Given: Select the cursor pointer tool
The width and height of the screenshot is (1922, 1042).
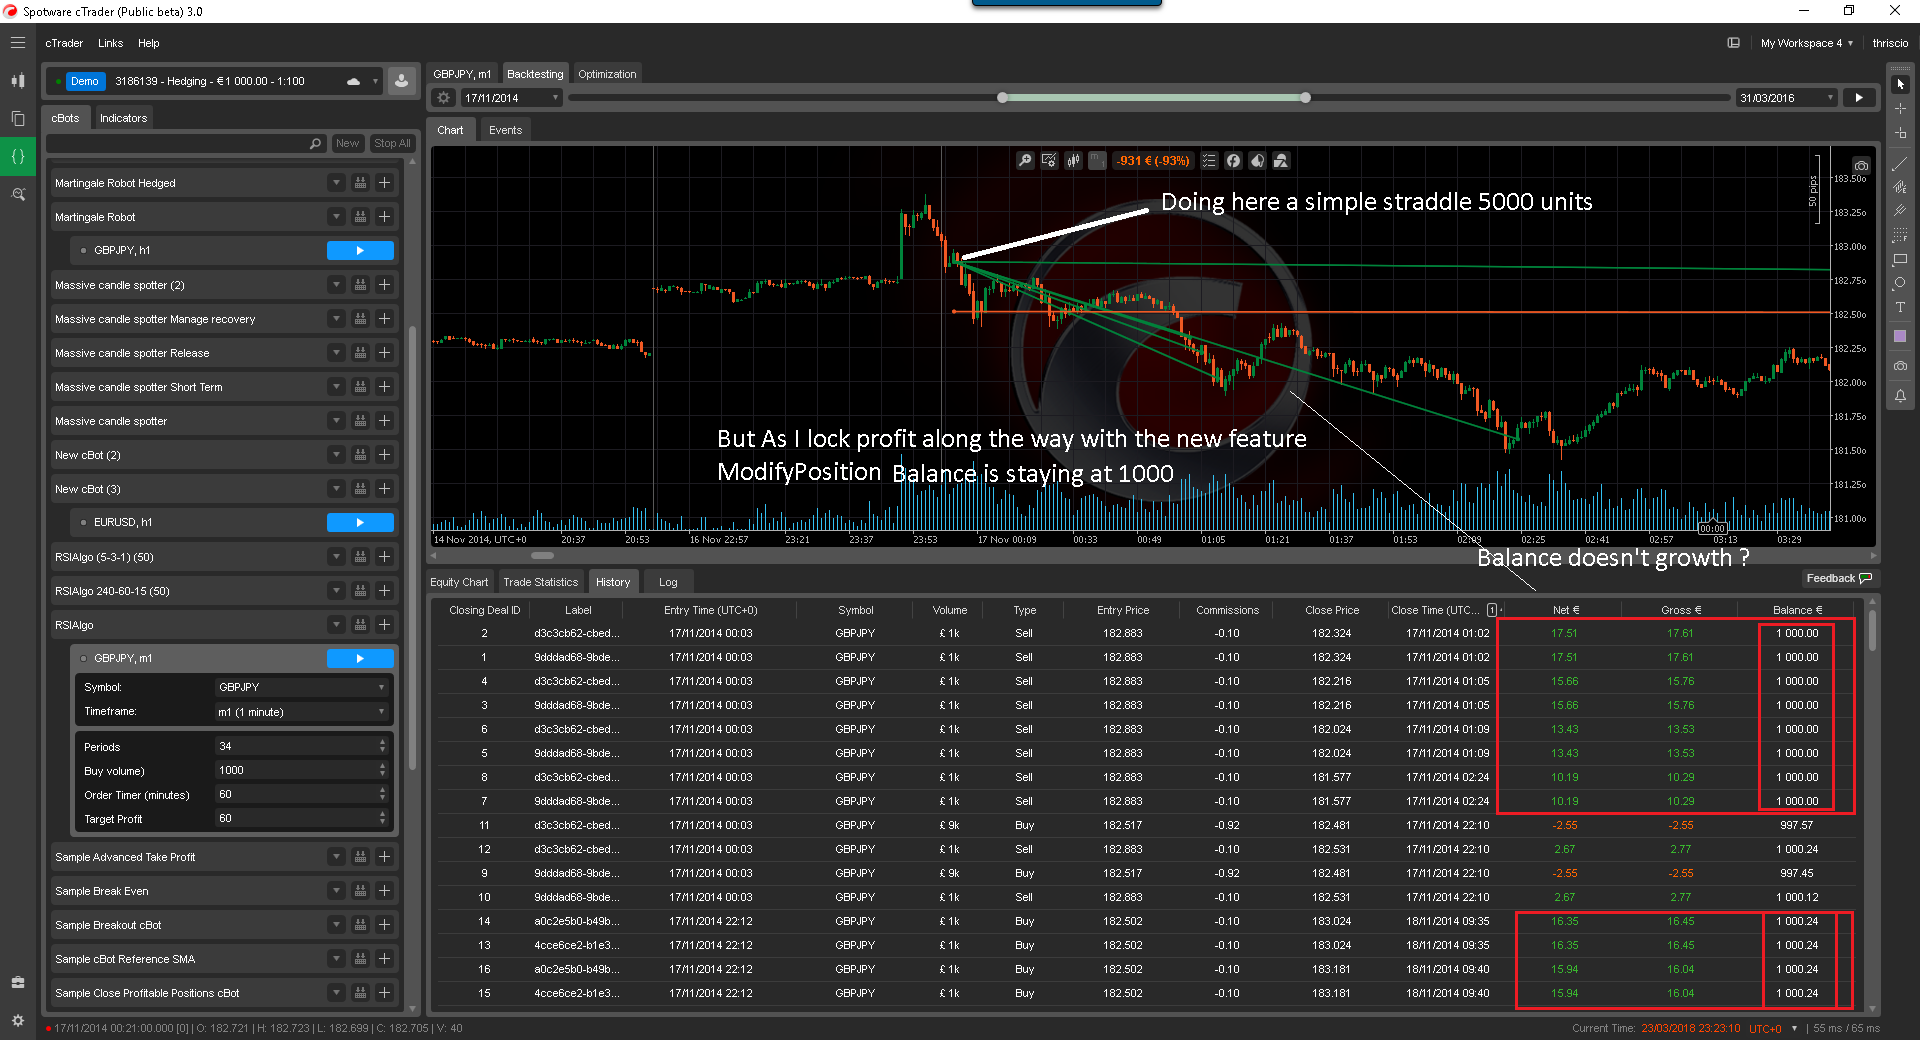Looking at the screenshot, I should [1900, 85].
